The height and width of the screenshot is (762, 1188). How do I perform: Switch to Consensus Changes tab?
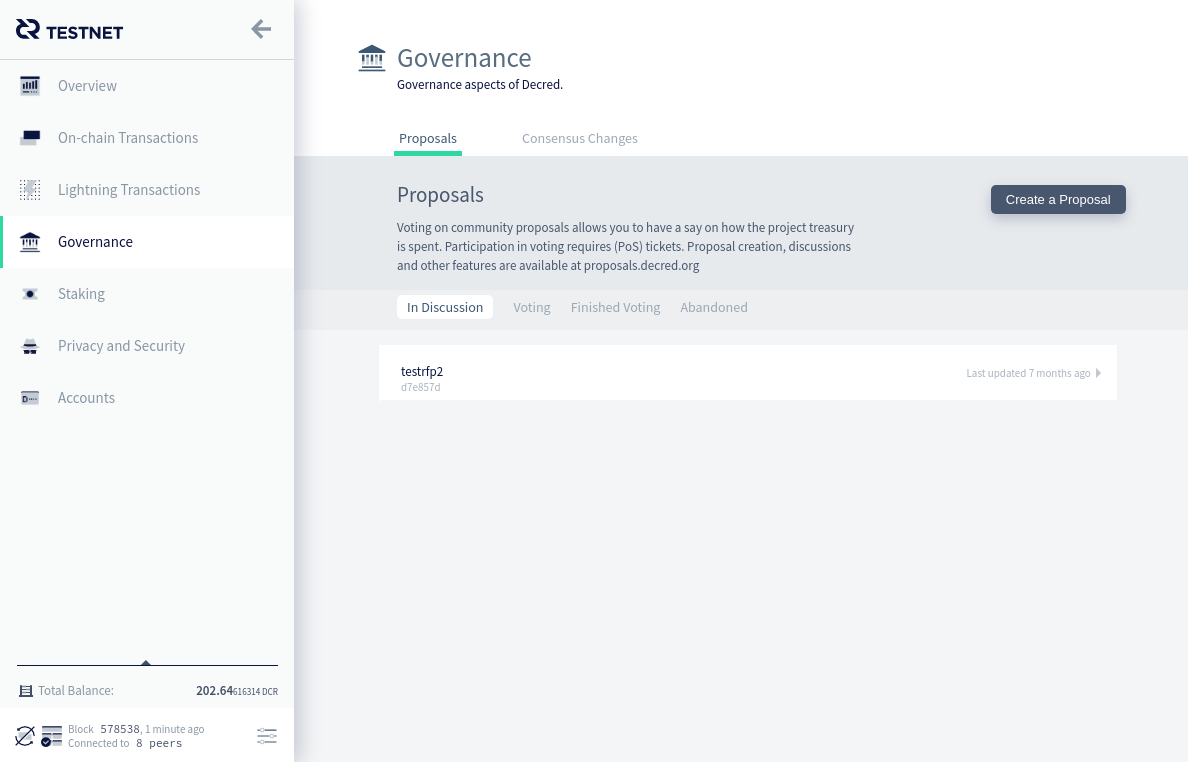click(x=580, y=139)
